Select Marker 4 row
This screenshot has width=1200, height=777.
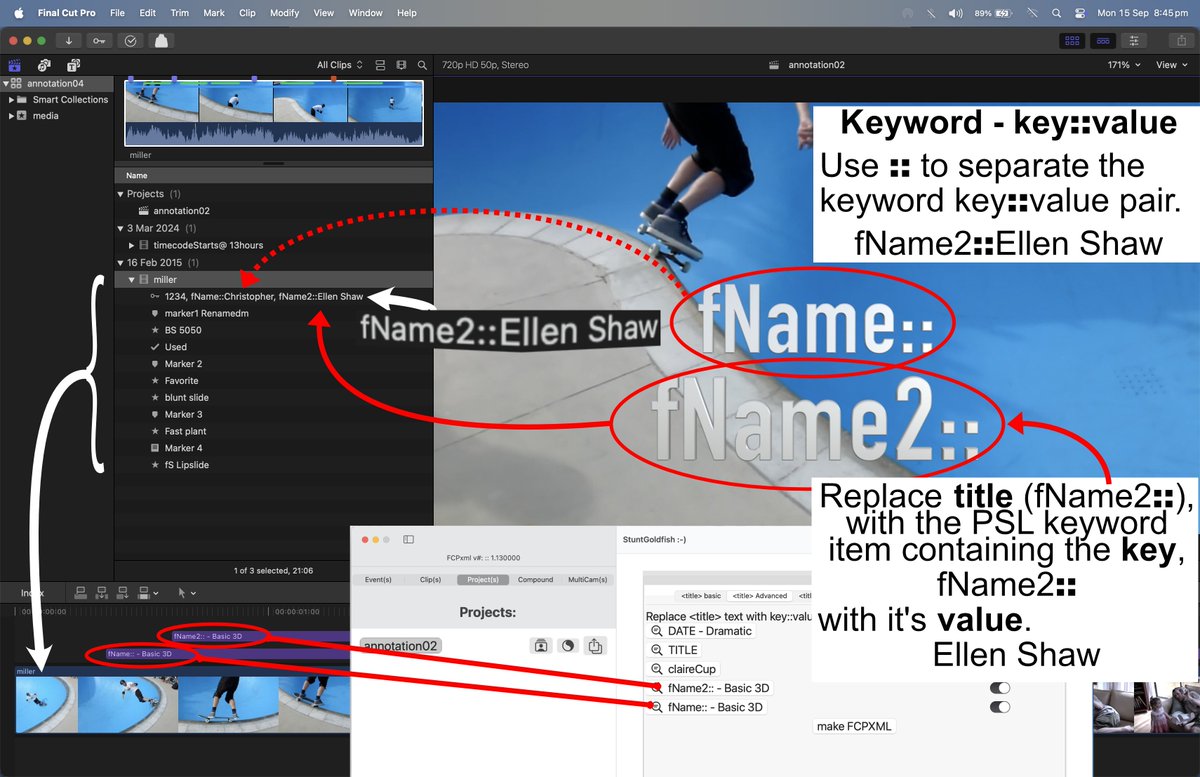tap(274, 448)
